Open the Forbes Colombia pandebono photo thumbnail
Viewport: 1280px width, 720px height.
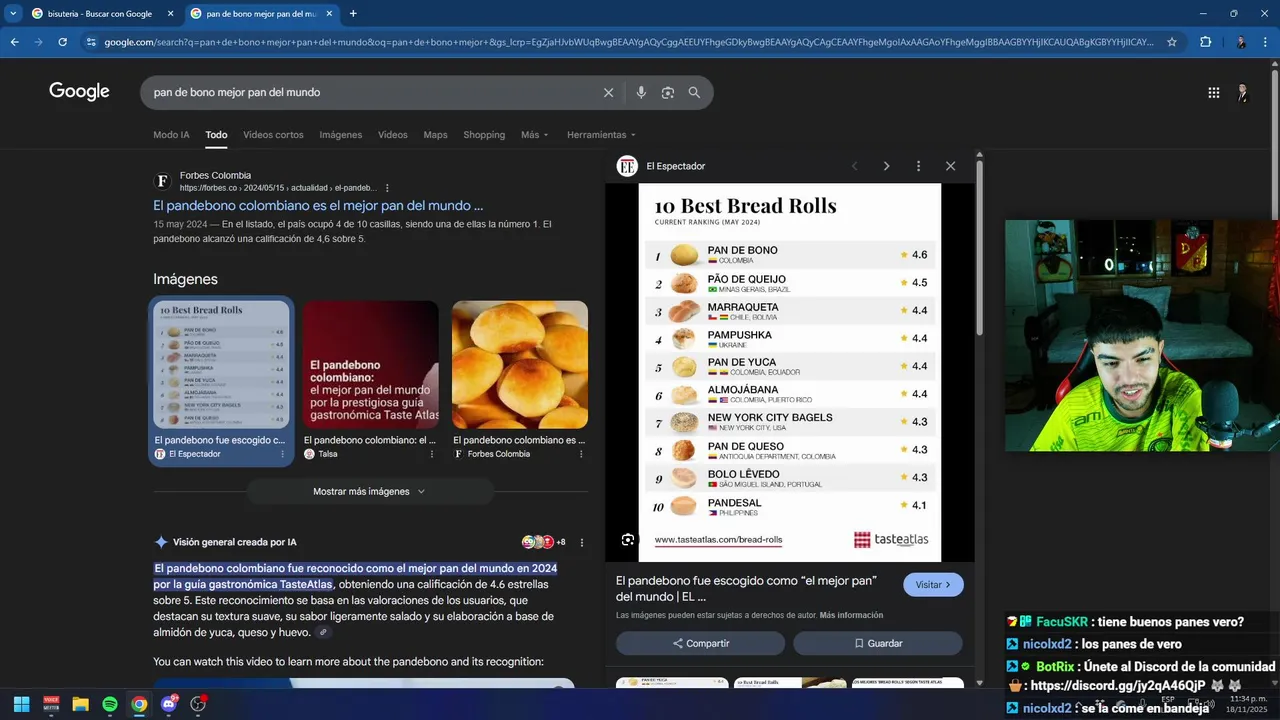tap(520, 365)
